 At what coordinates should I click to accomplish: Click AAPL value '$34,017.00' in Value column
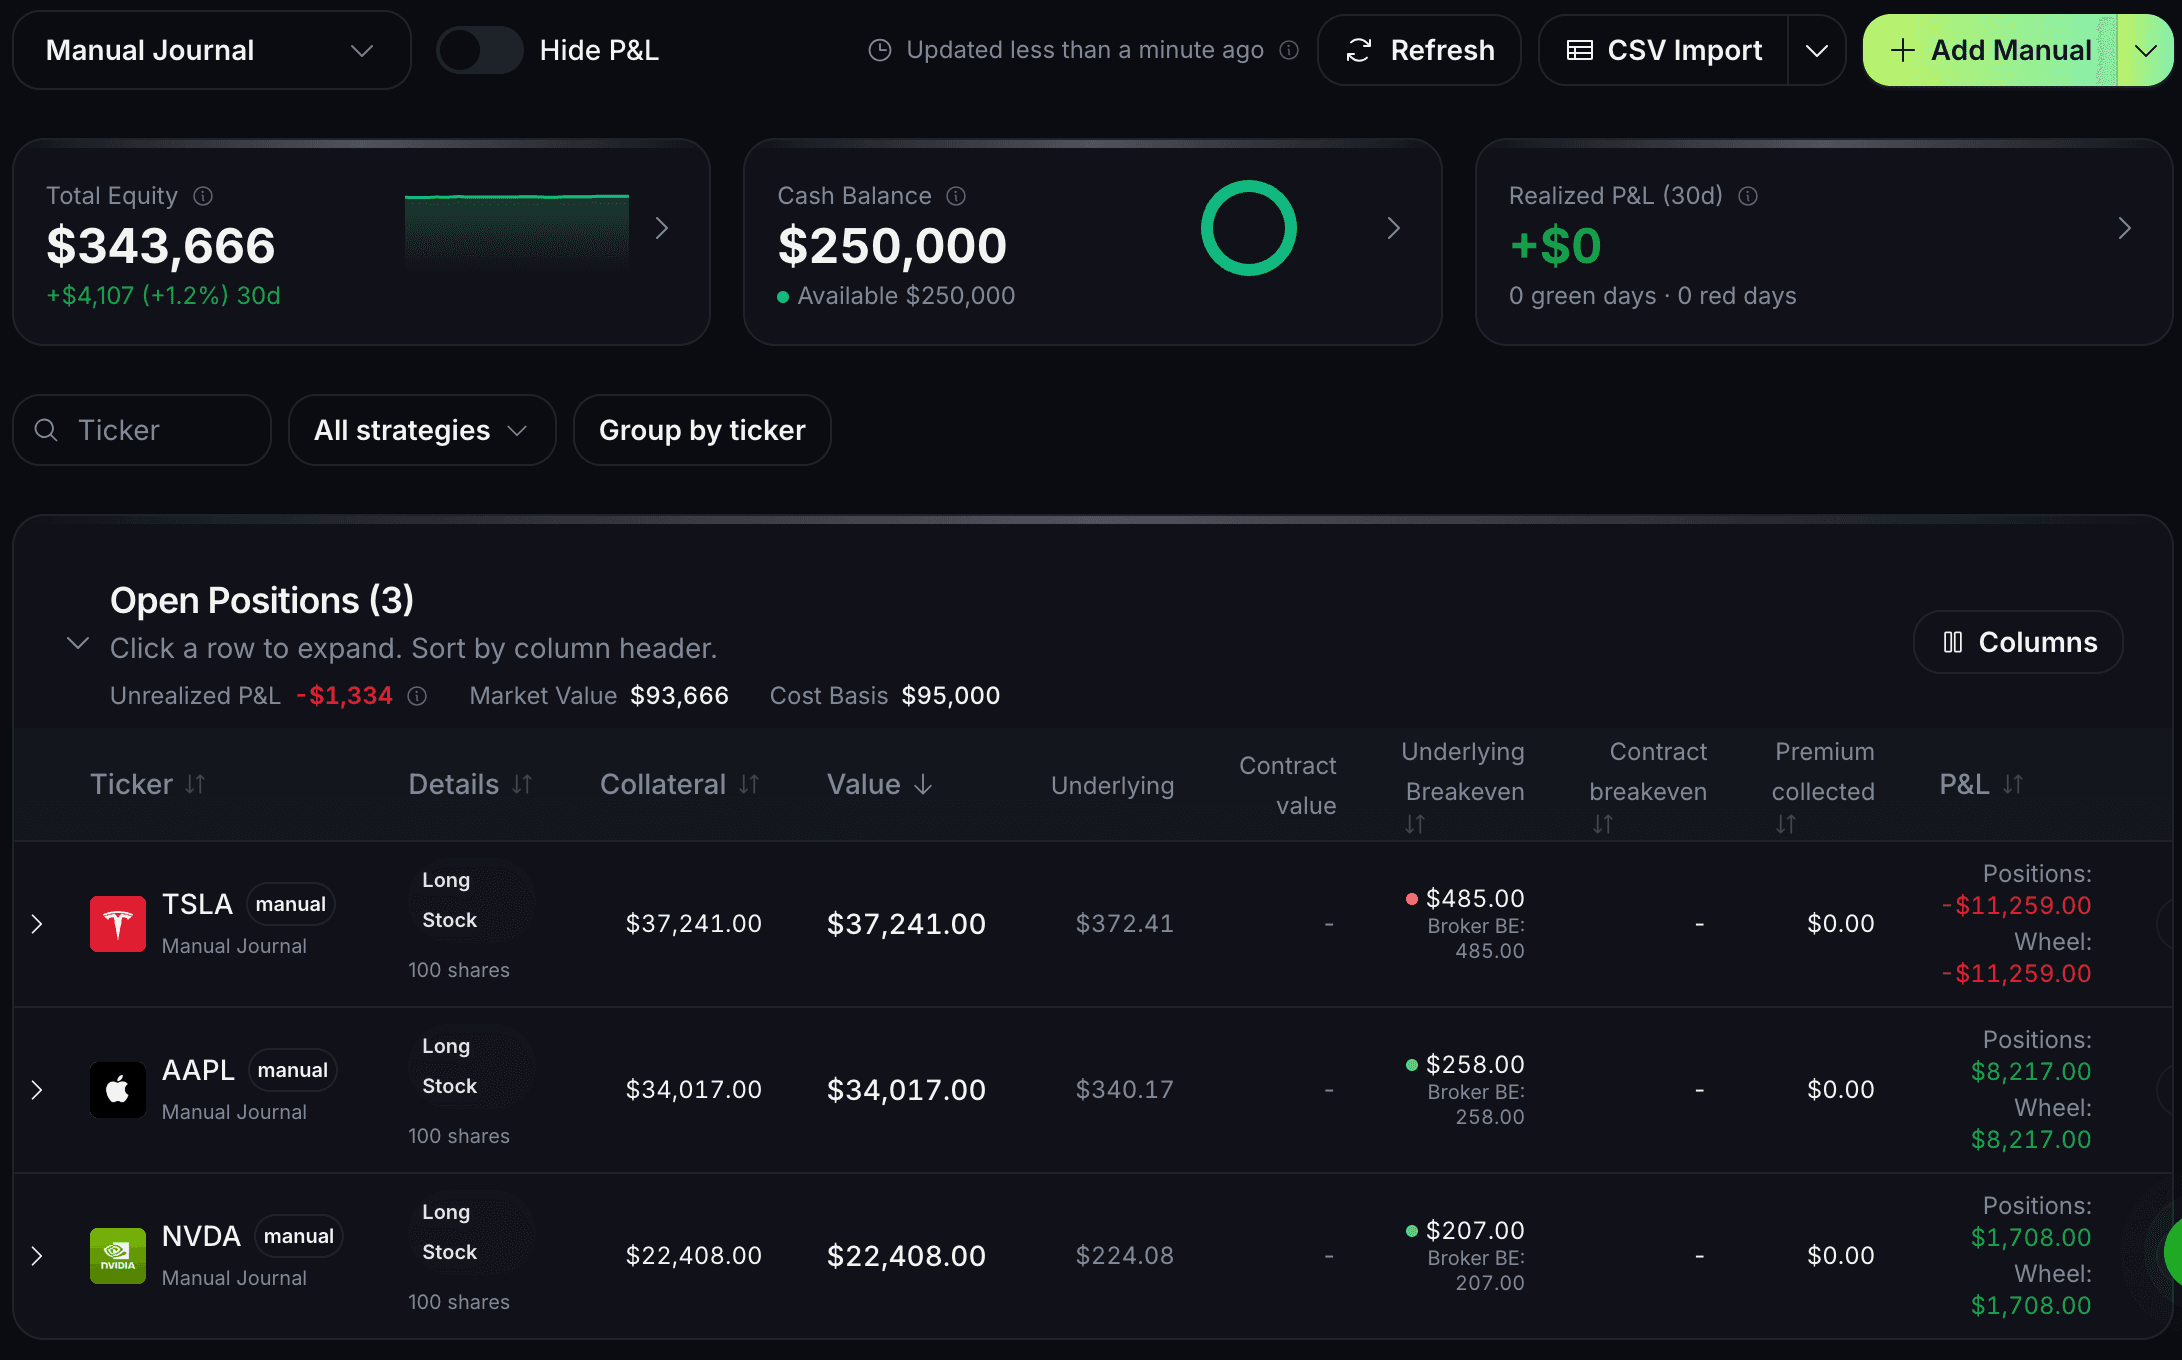pyautogui.click(x=906, y=1090)
